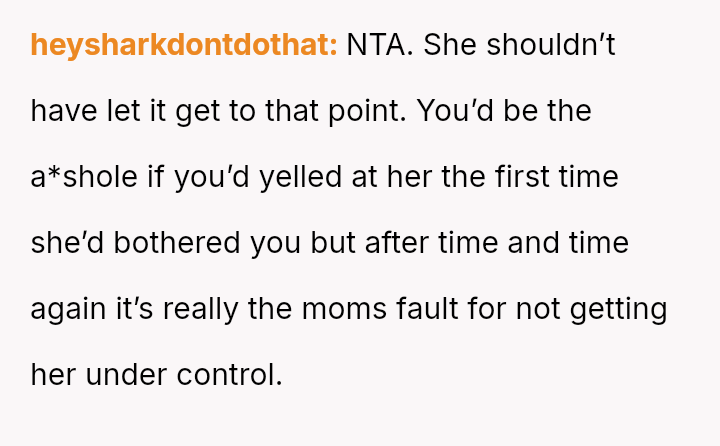Click the phrase 'and time' ending the fourth line
Image resolution: width=720 pixels, height=446 pixels.
568,243
